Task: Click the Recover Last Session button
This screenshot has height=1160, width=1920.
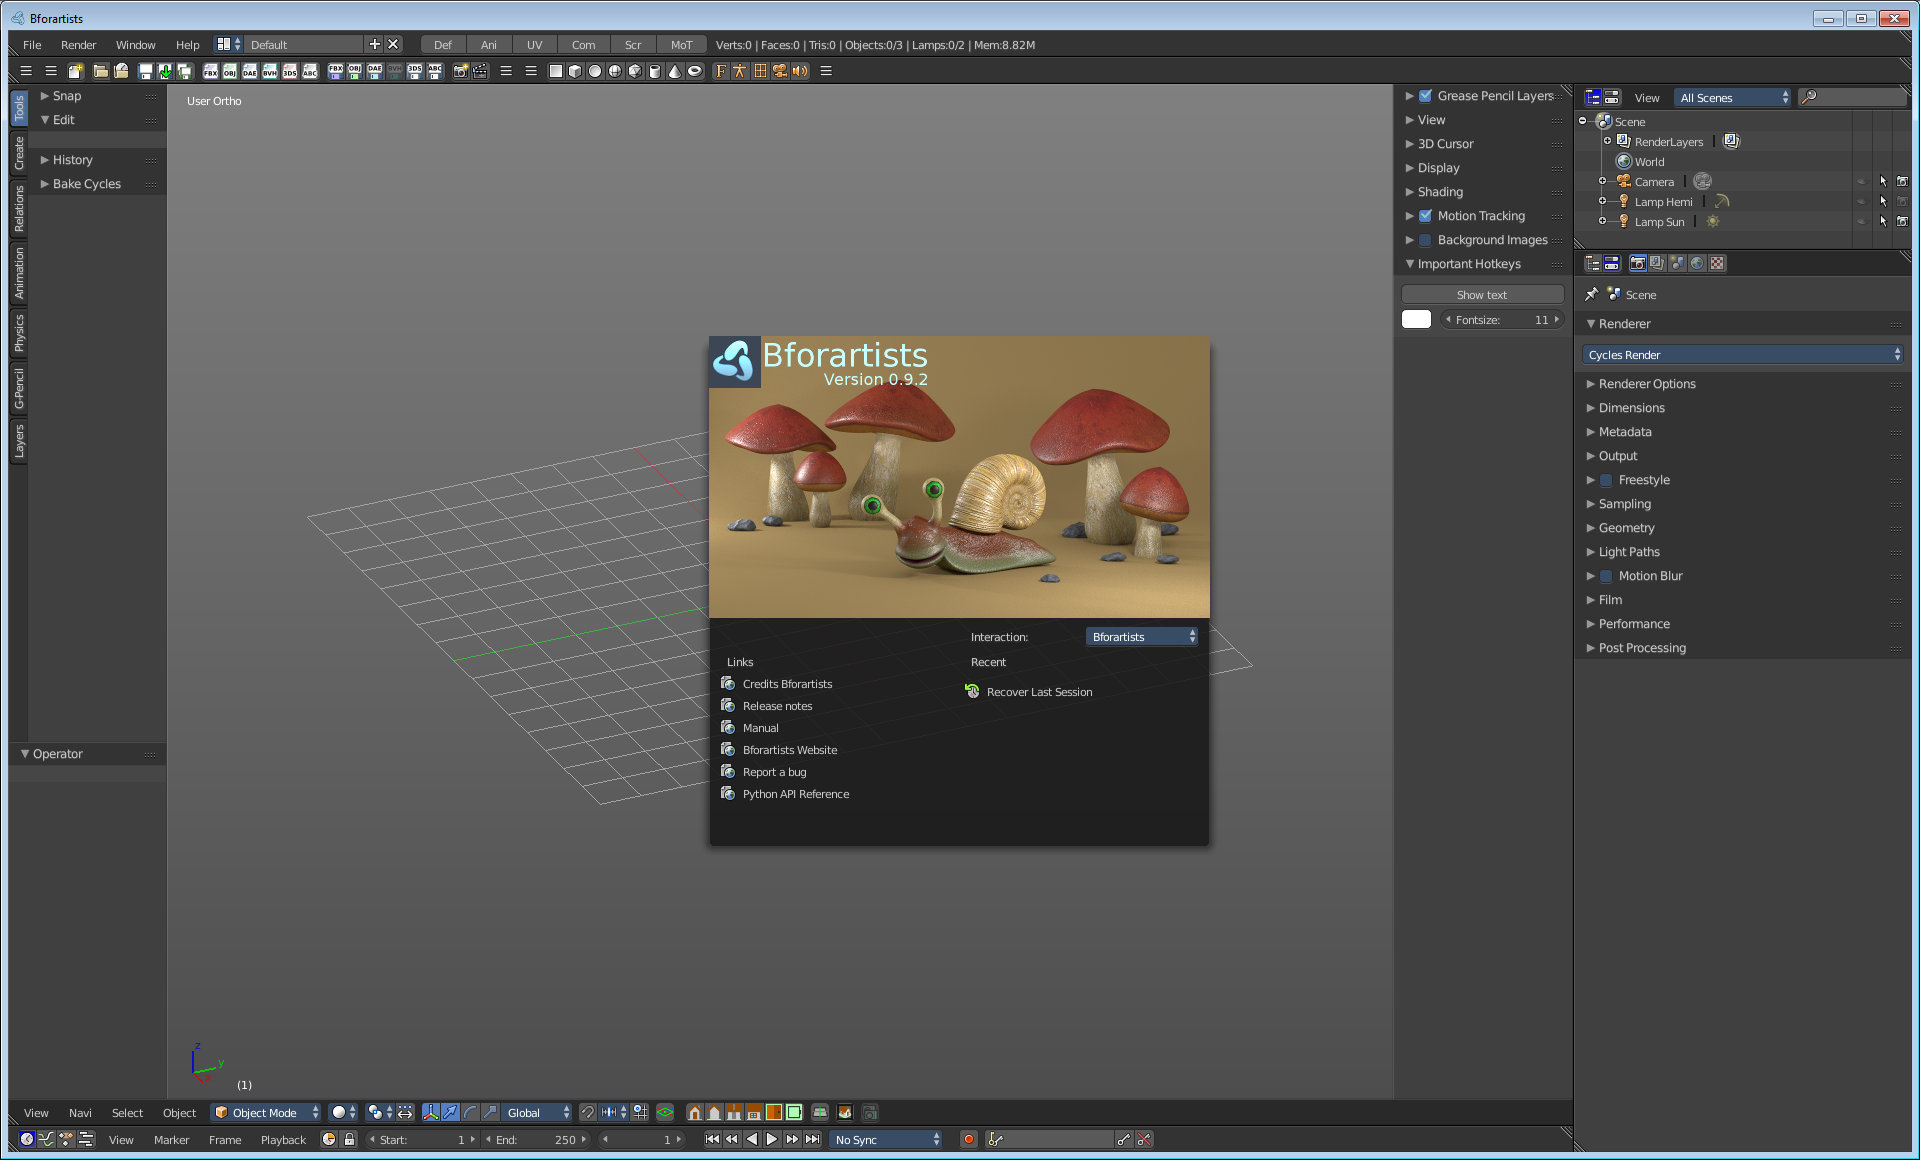Action: click(1038, 691)
